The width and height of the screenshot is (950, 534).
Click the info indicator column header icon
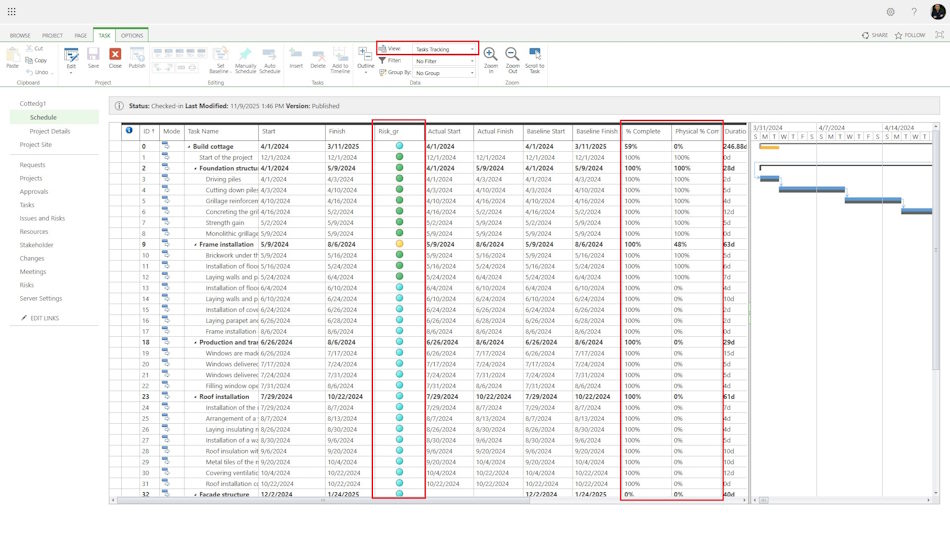129,130
